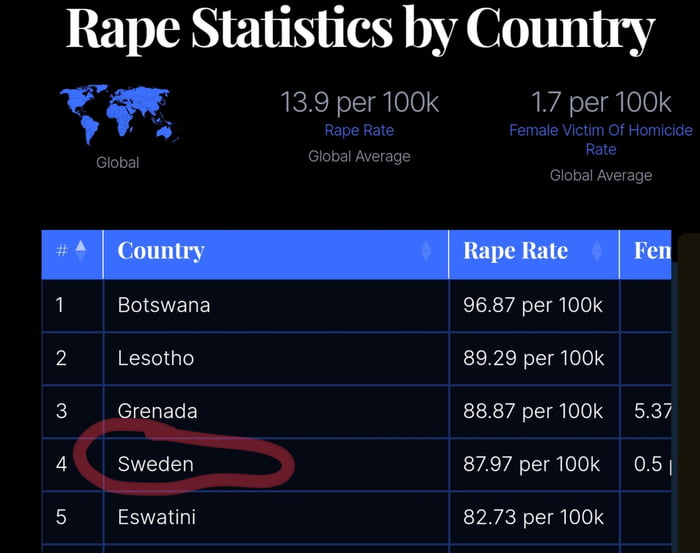Click the circled Sweden entry
The width and height of the screenshot is (700, 553).
(x=156, y=464)
